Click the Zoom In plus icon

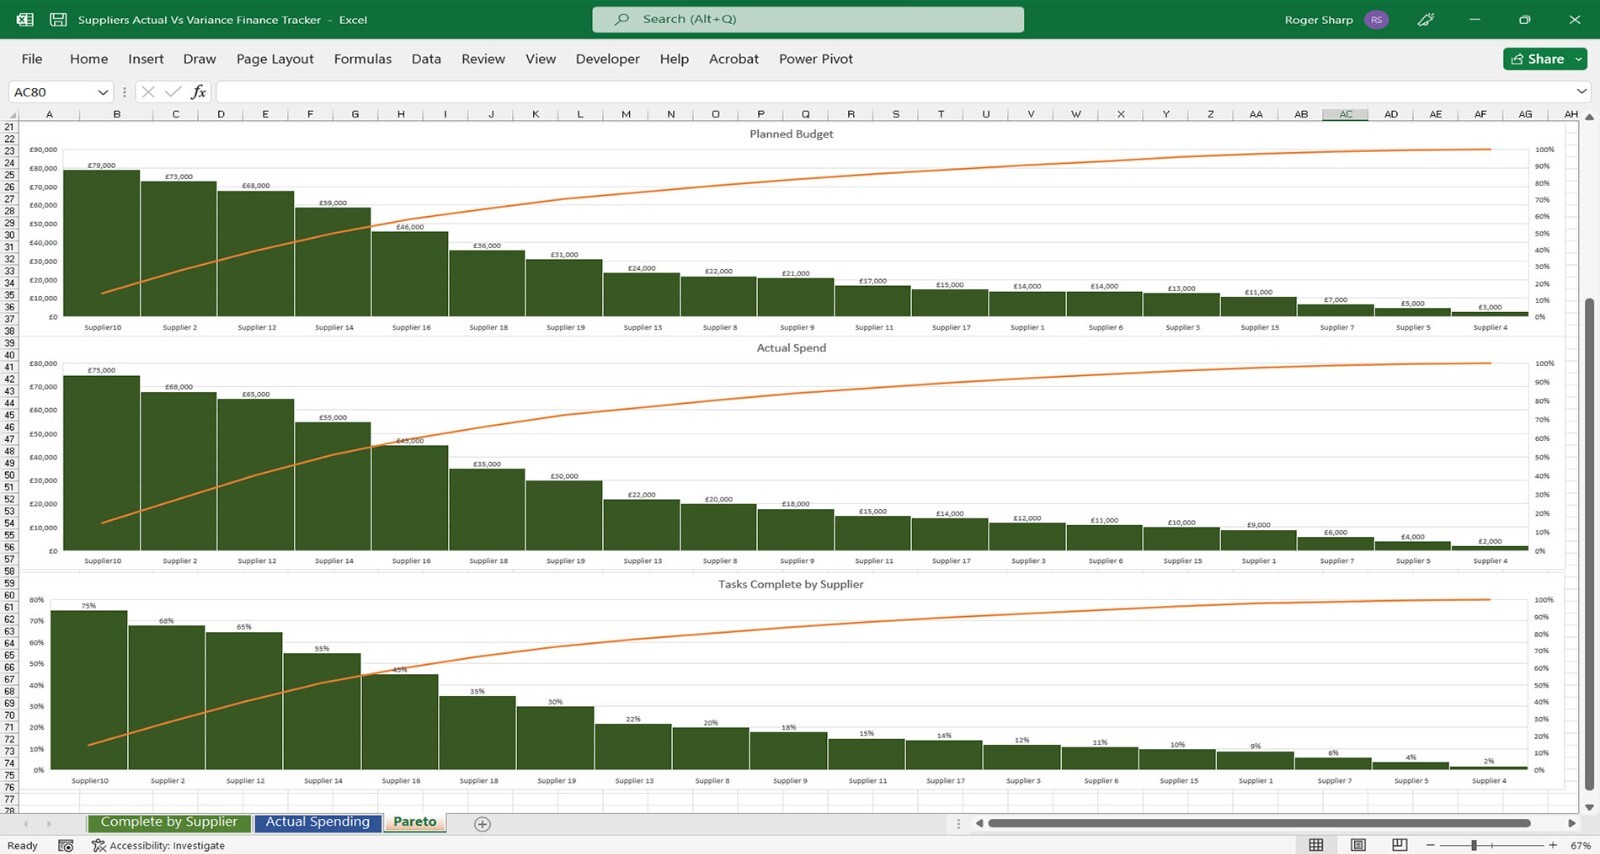(1553, 845)
